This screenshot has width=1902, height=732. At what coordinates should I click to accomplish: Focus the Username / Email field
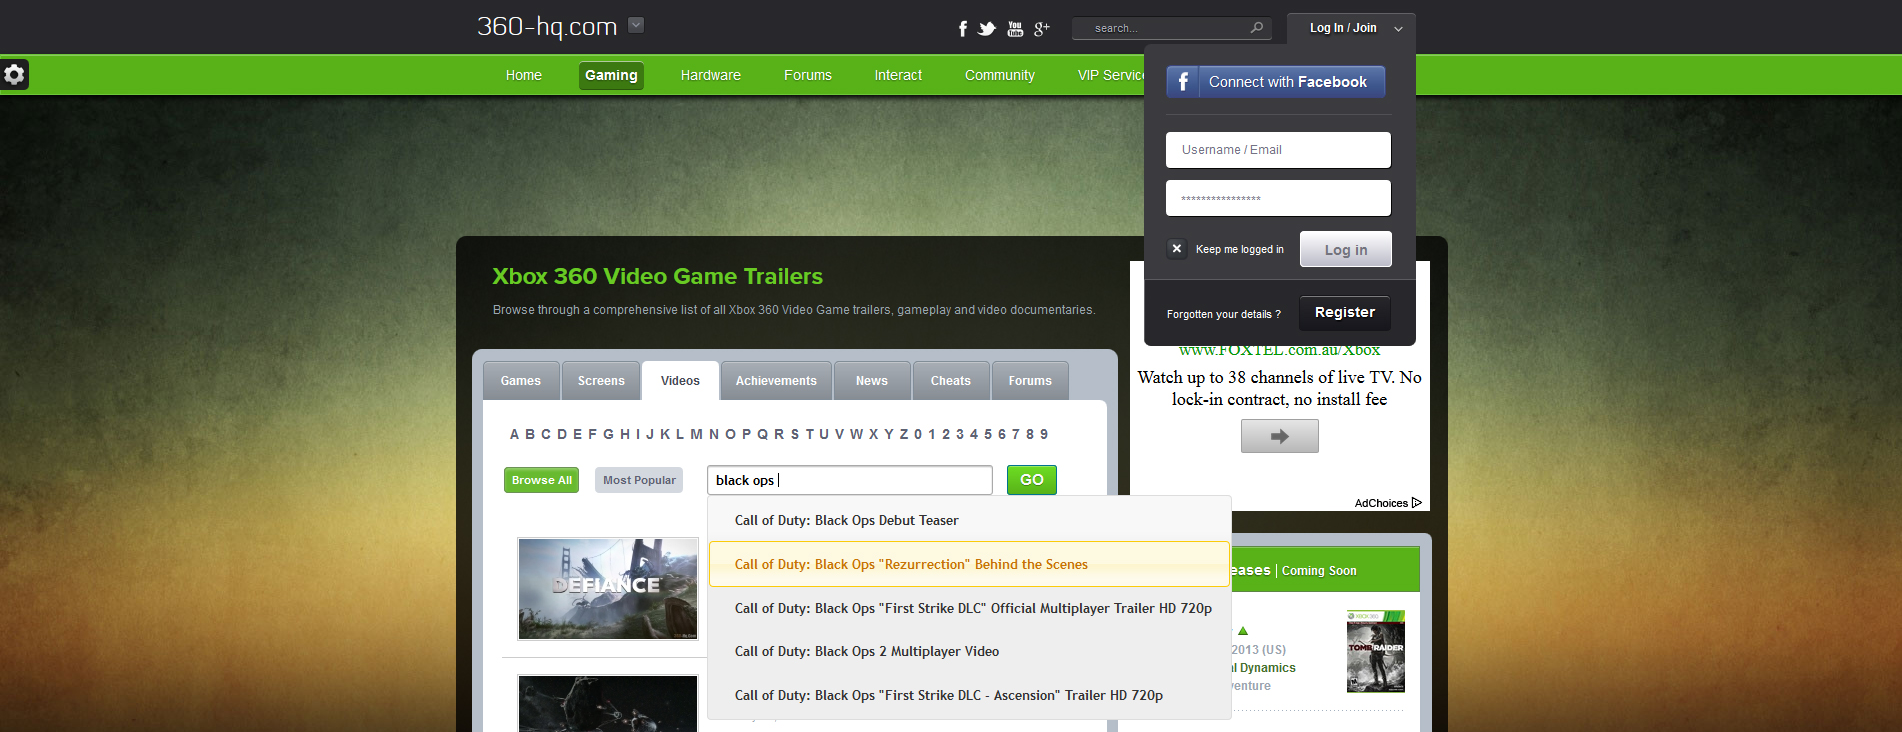click(1278, 150)
